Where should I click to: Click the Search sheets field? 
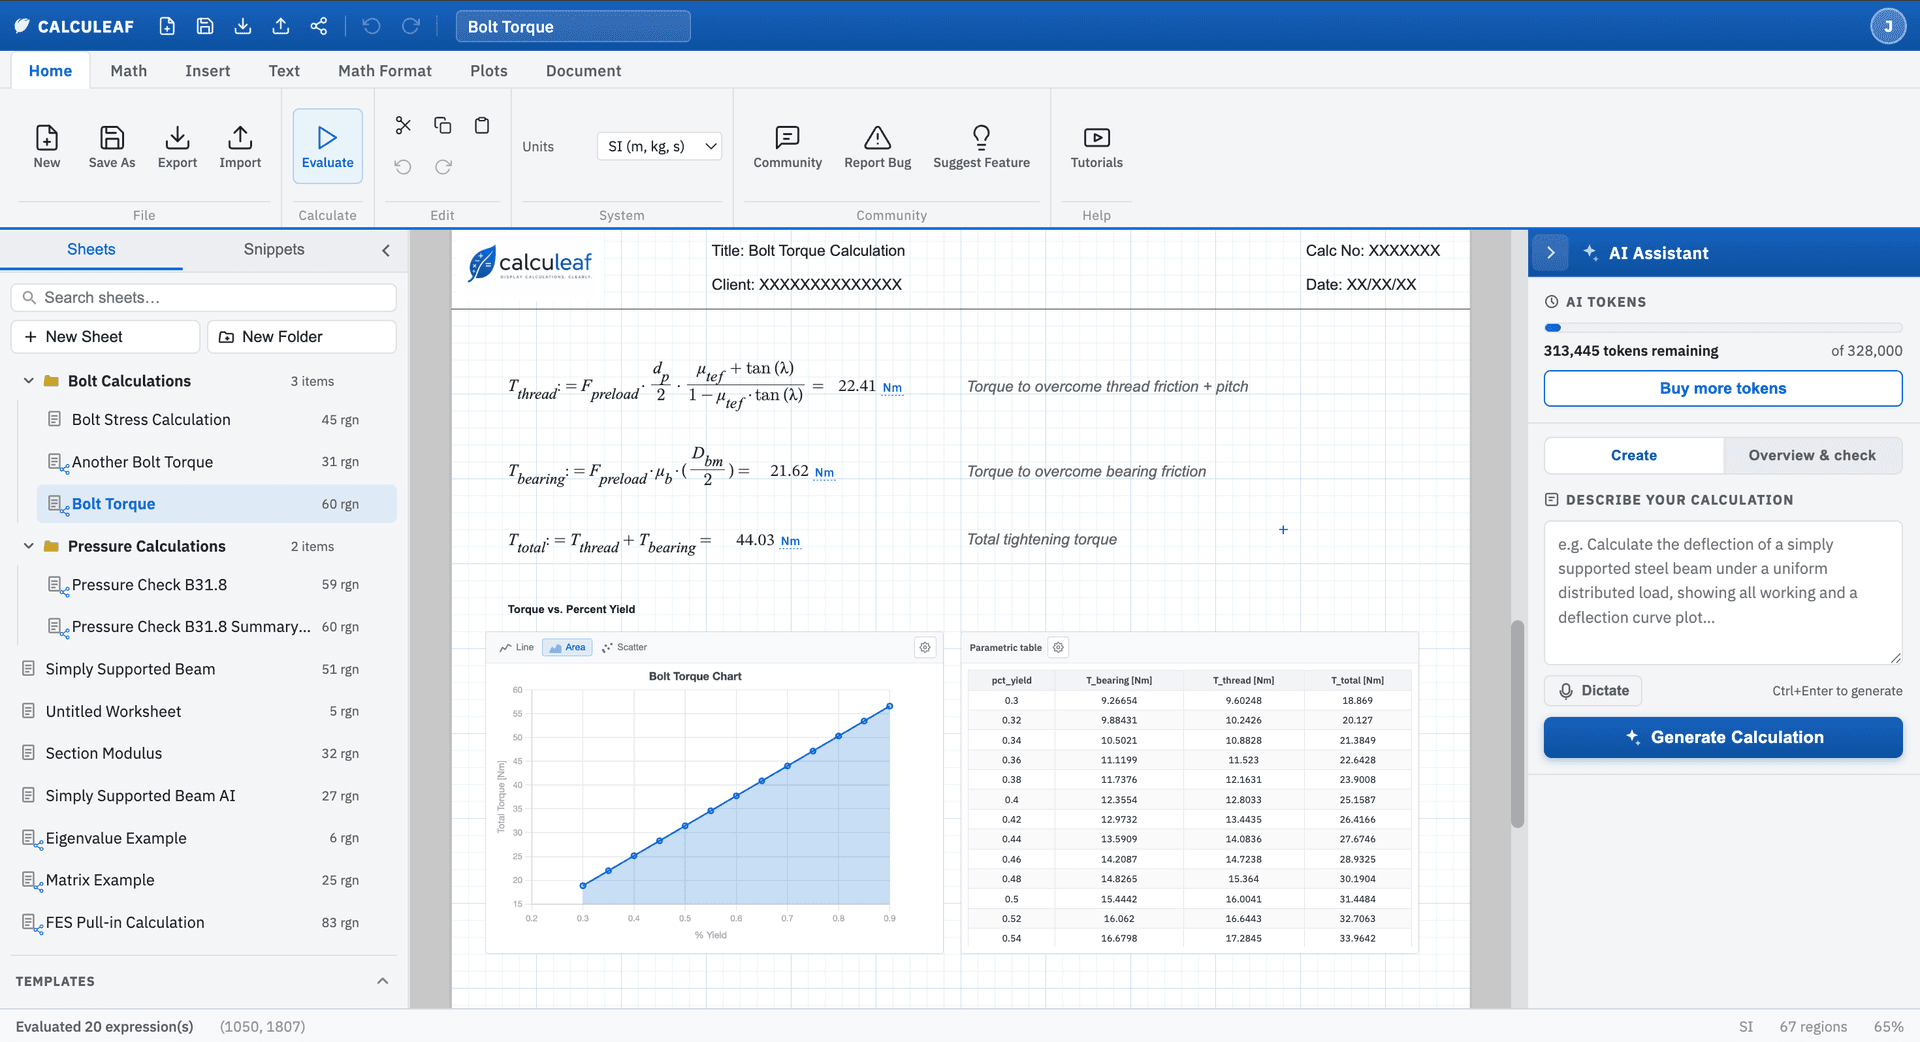204,298
